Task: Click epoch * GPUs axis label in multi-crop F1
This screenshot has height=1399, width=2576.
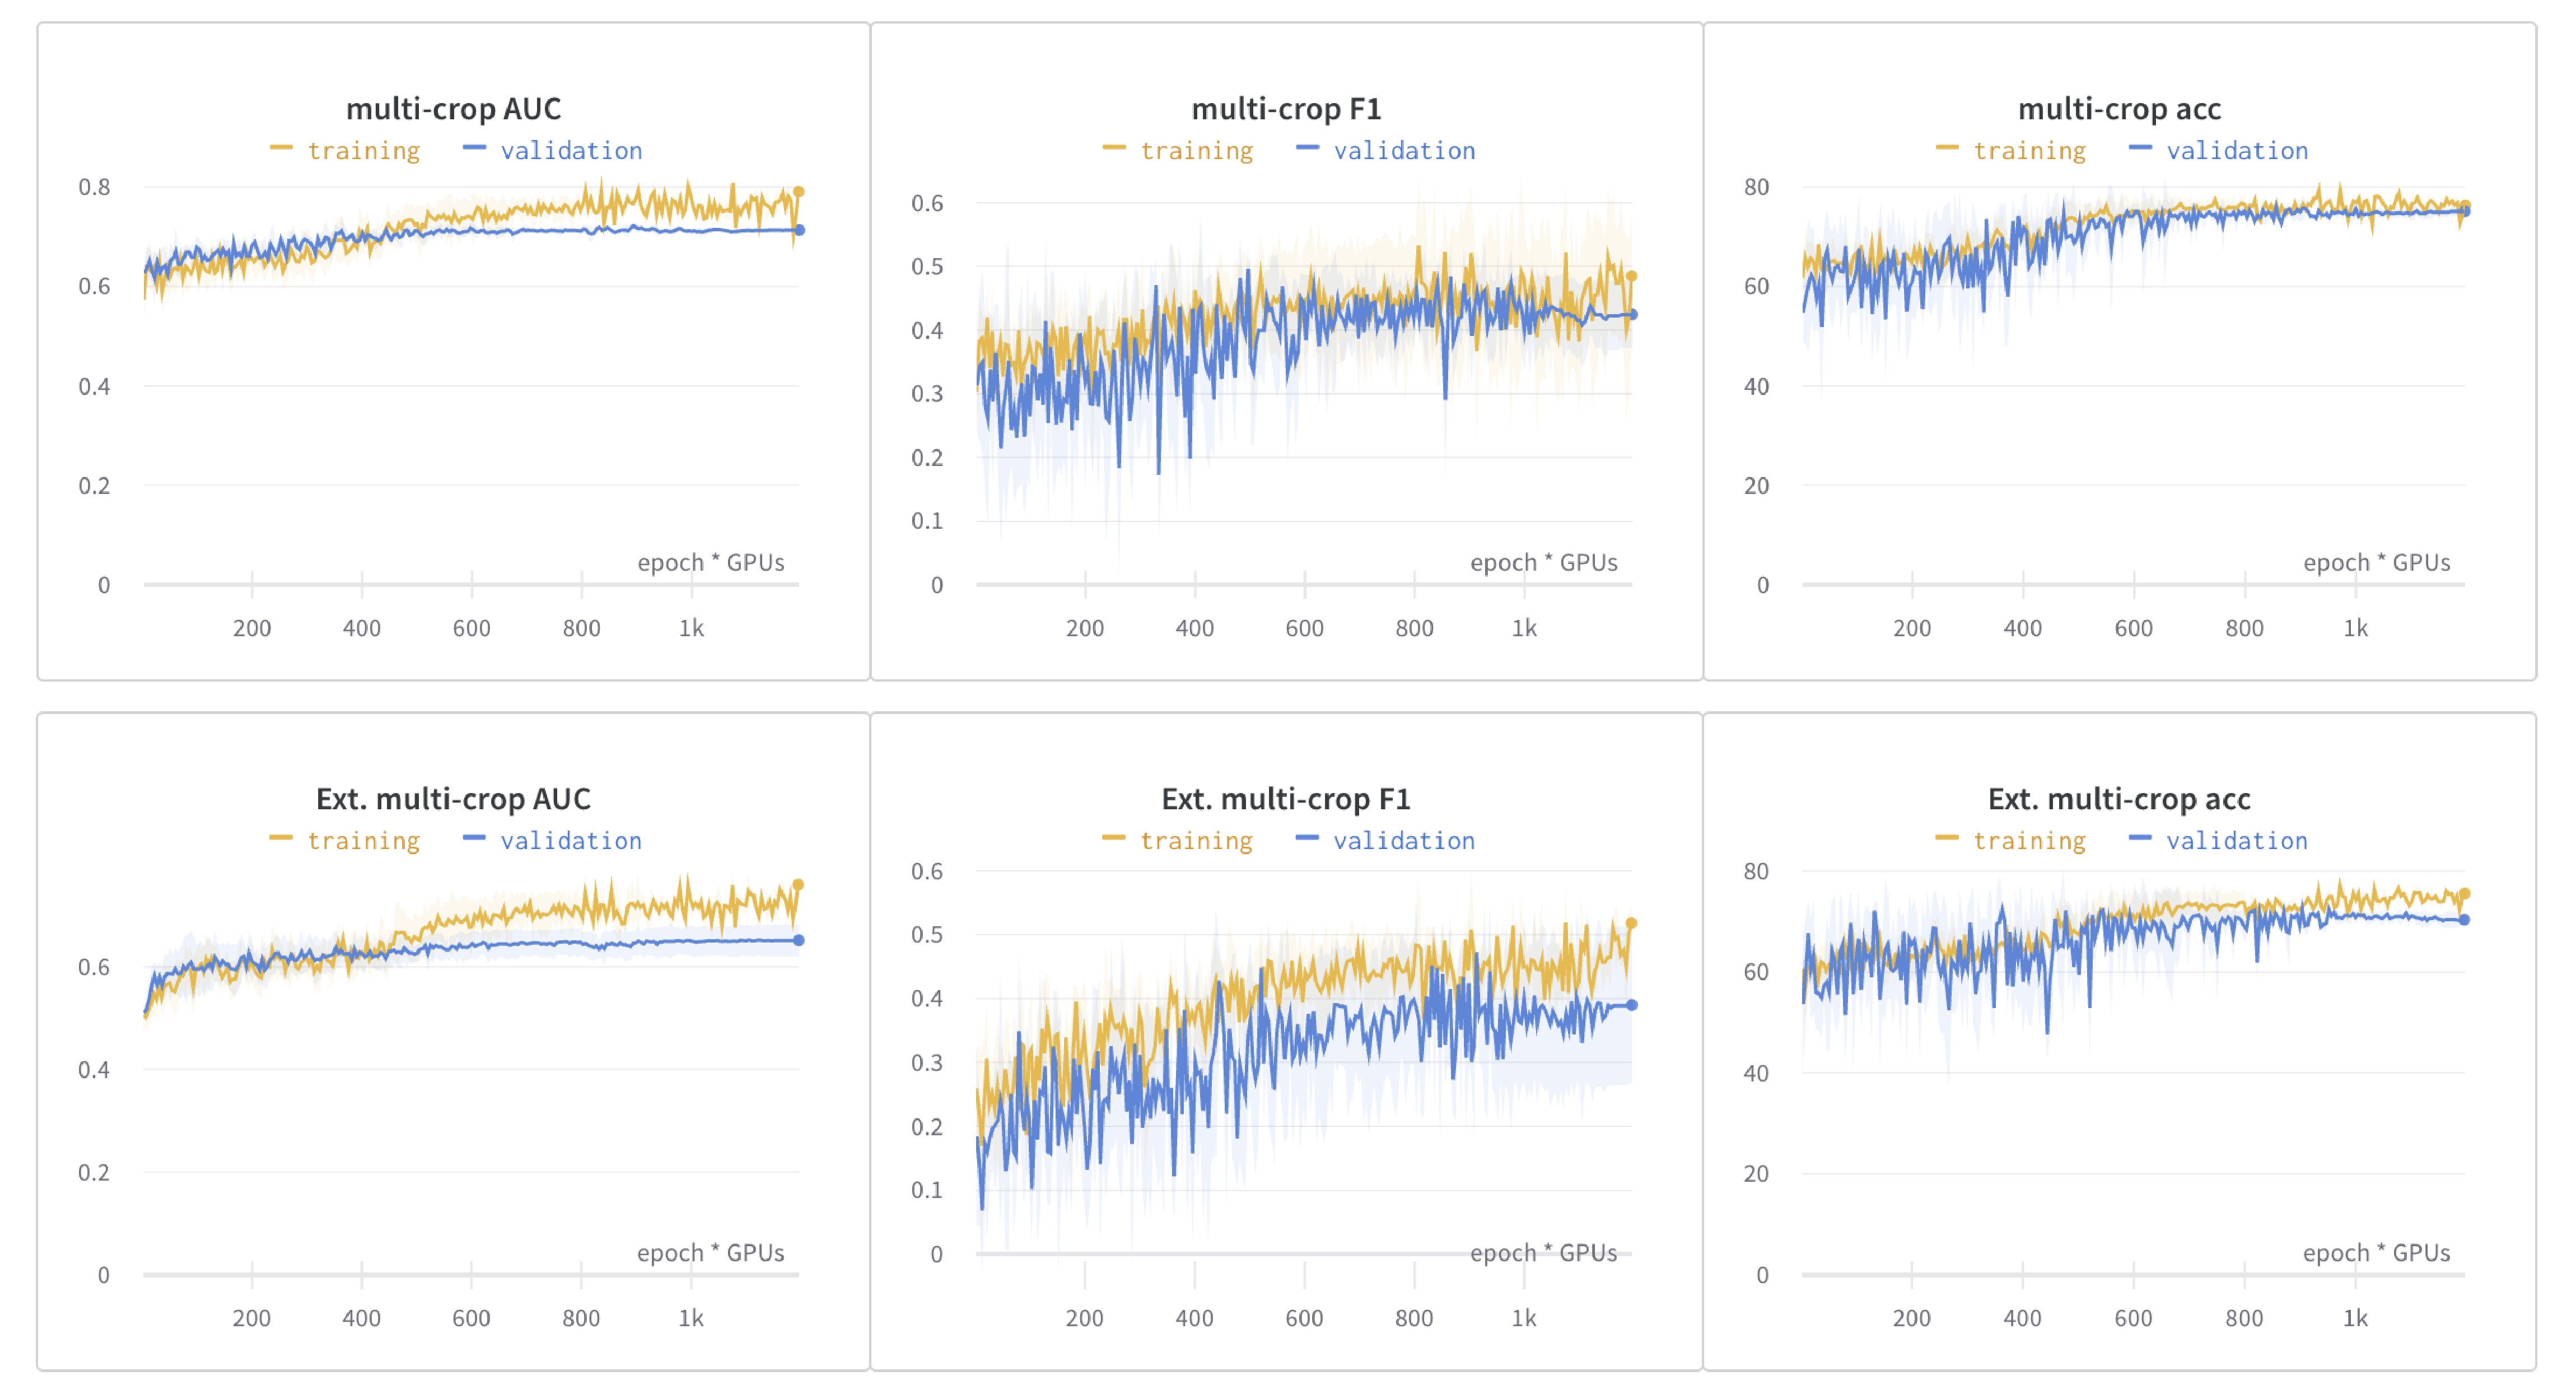Action: pos(1544,562)
